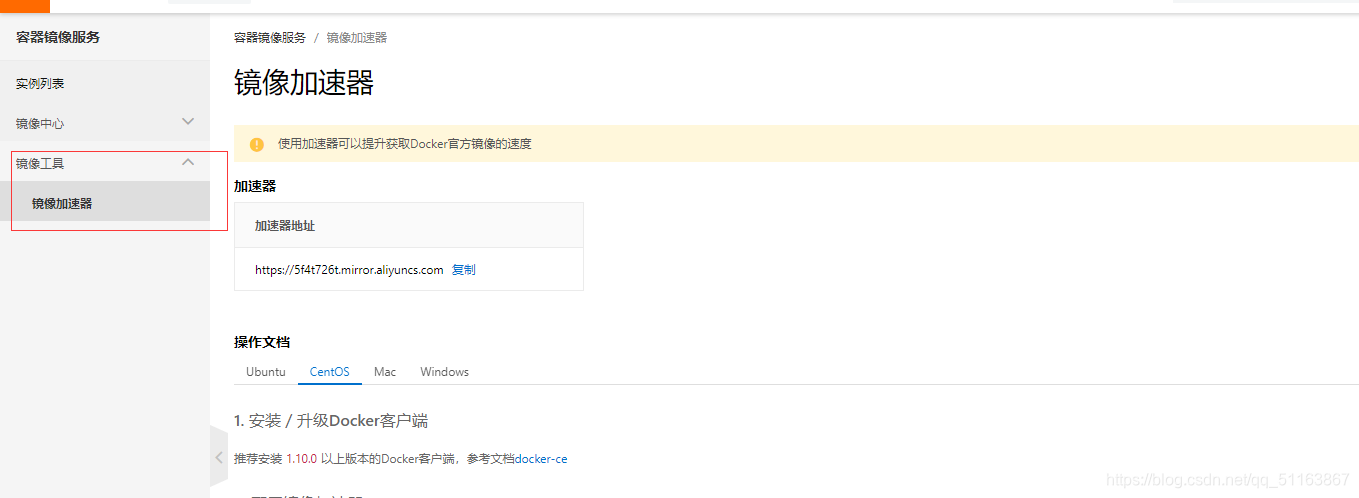Click the orange warning info icon
1359x498 pixels.
(257, 144)
